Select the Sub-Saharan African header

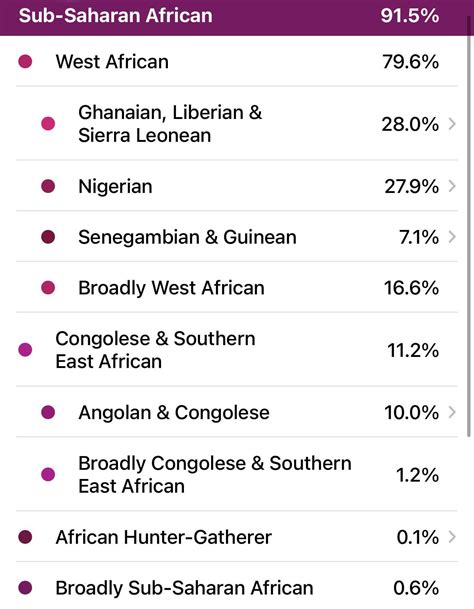pyautogui.click(x=234, y=17)
